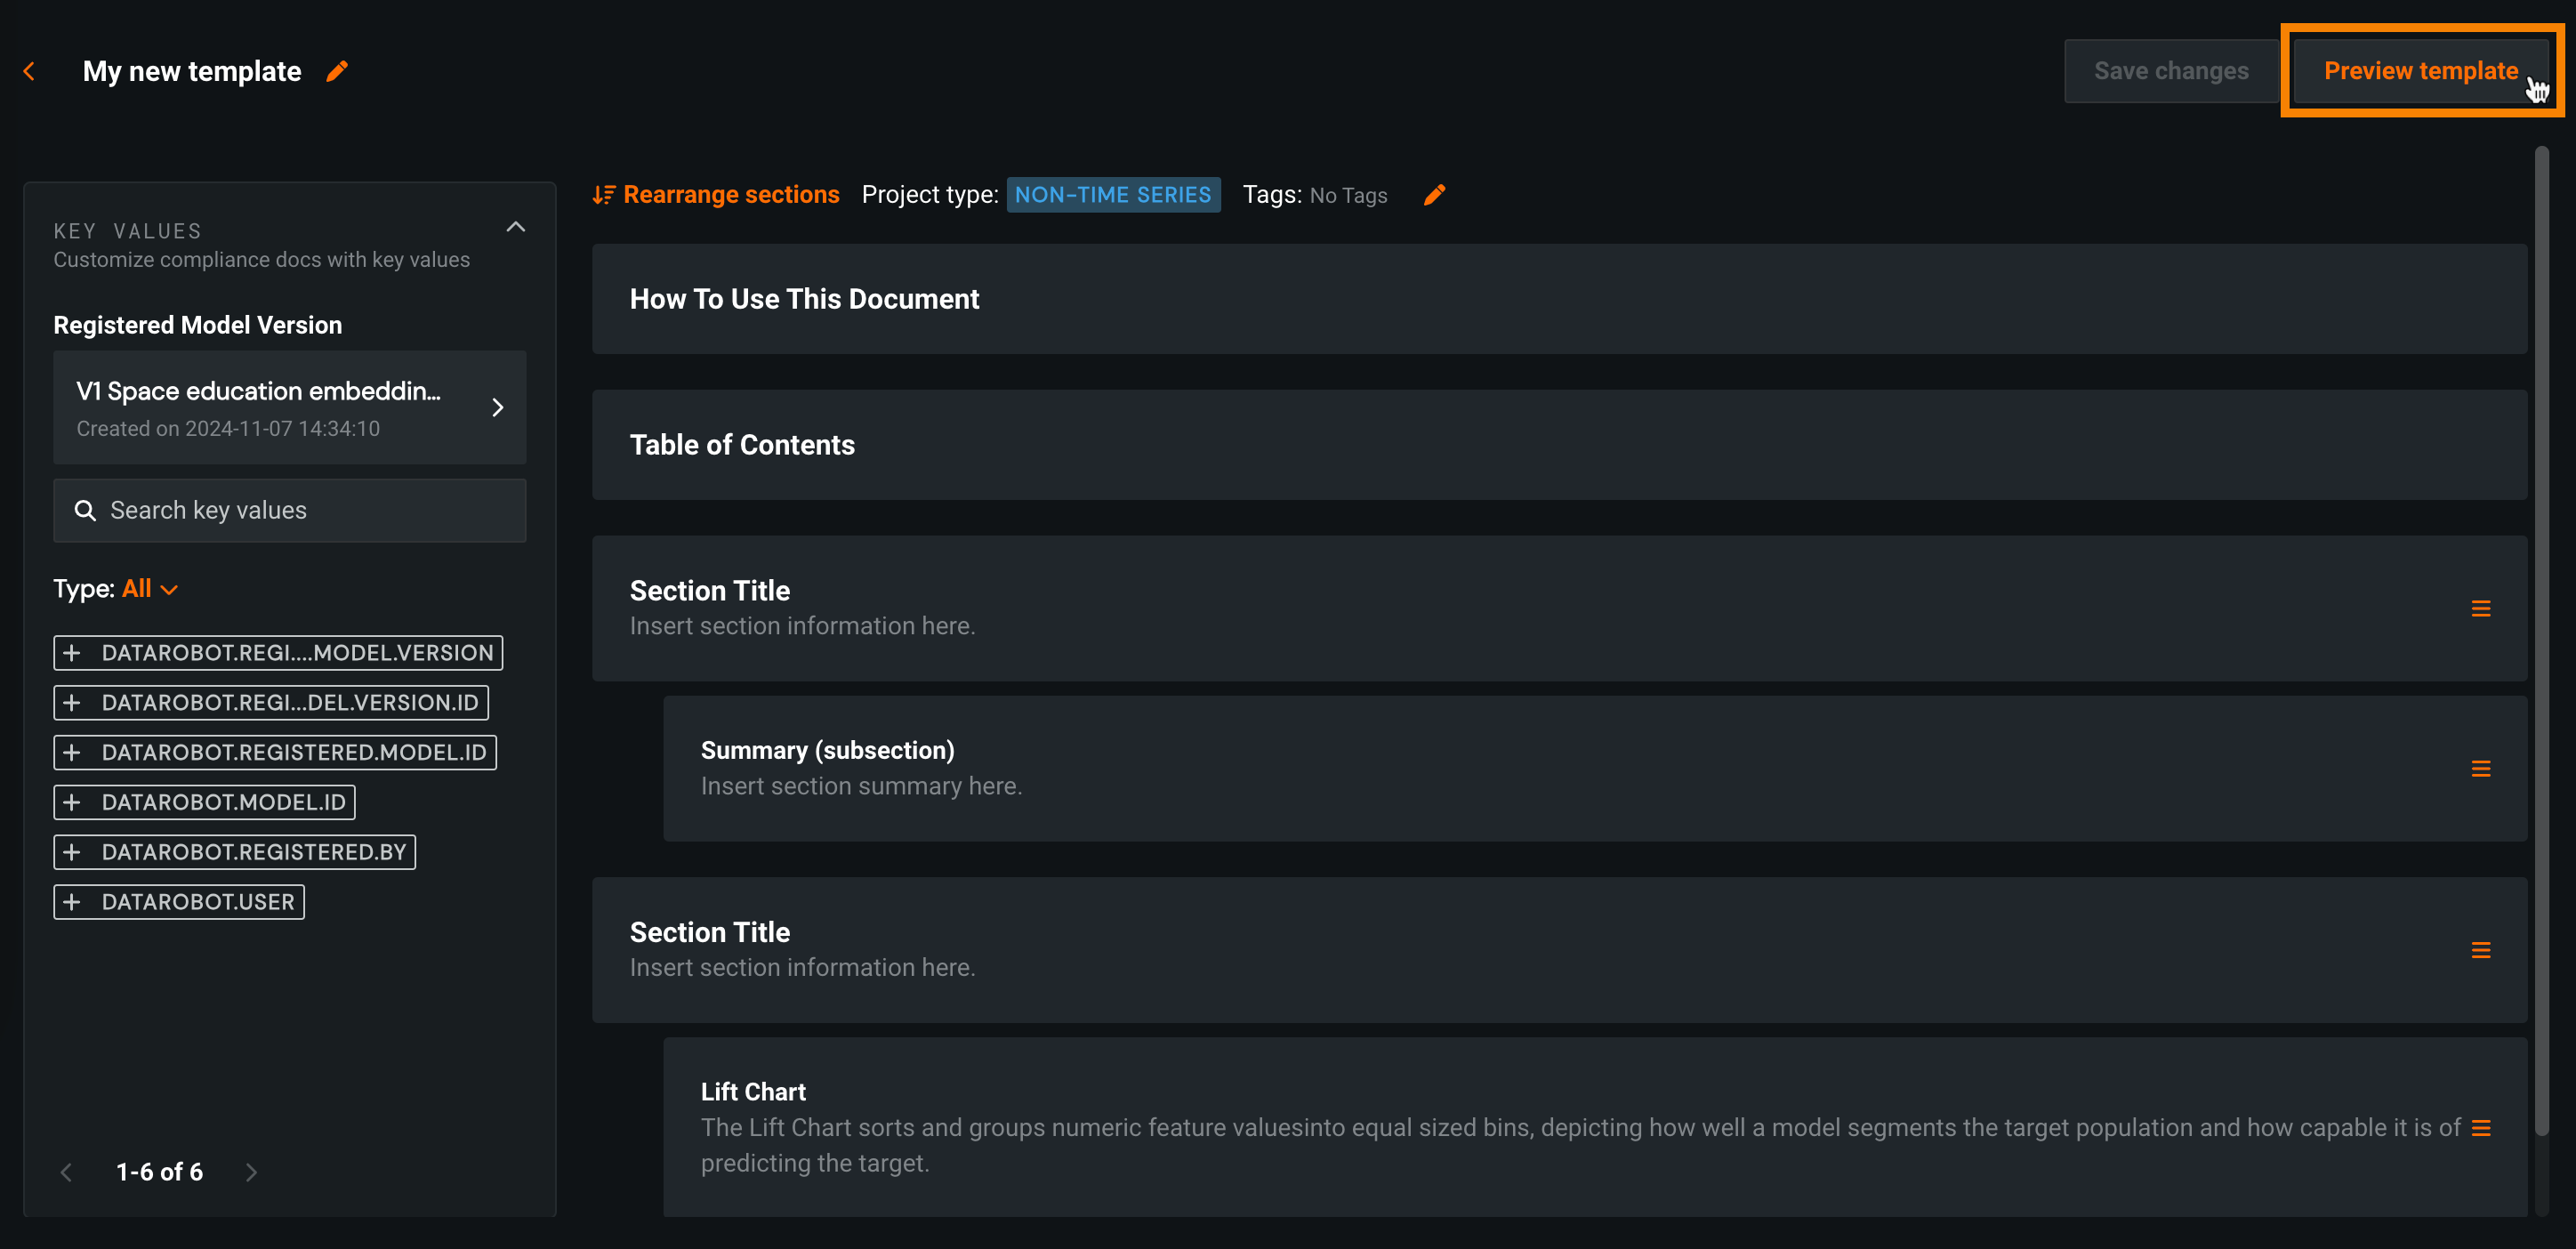Image resolution: width=2576 pixels, height=1249 pixels.
Task: Click the vertical scrollbar on the right
Action: coord(2540,640)
